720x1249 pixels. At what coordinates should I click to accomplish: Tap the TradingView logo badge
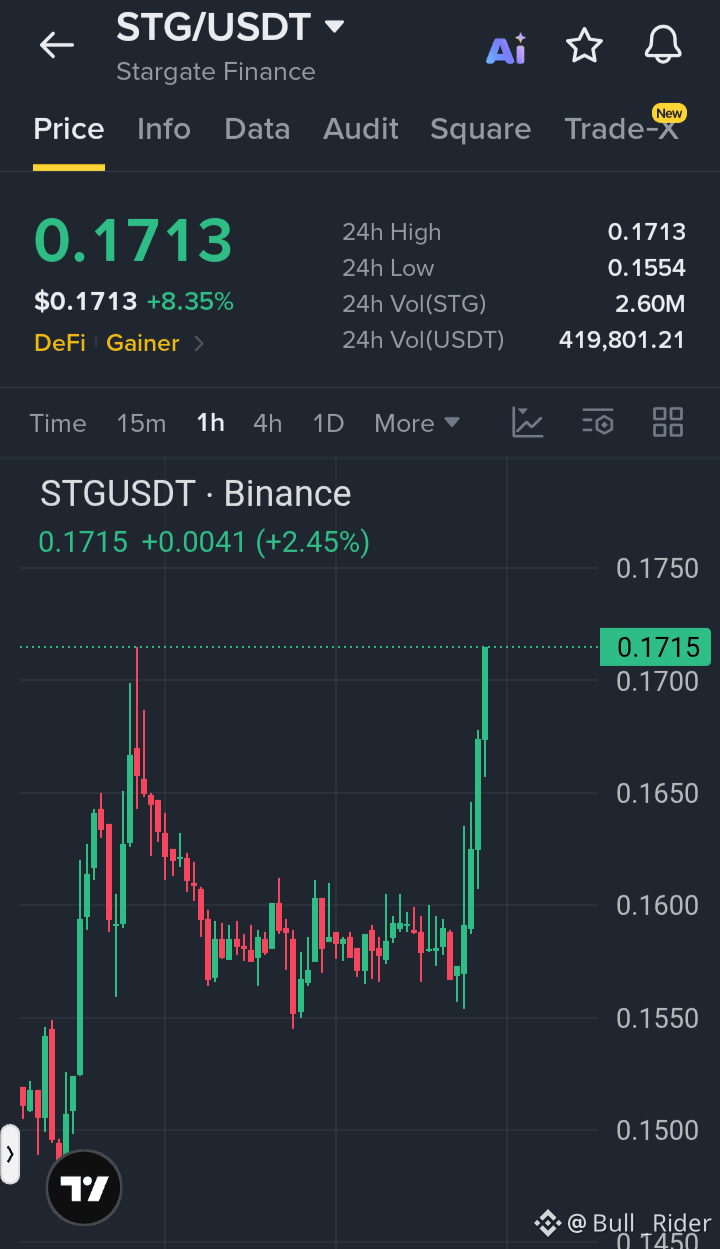84,1189
